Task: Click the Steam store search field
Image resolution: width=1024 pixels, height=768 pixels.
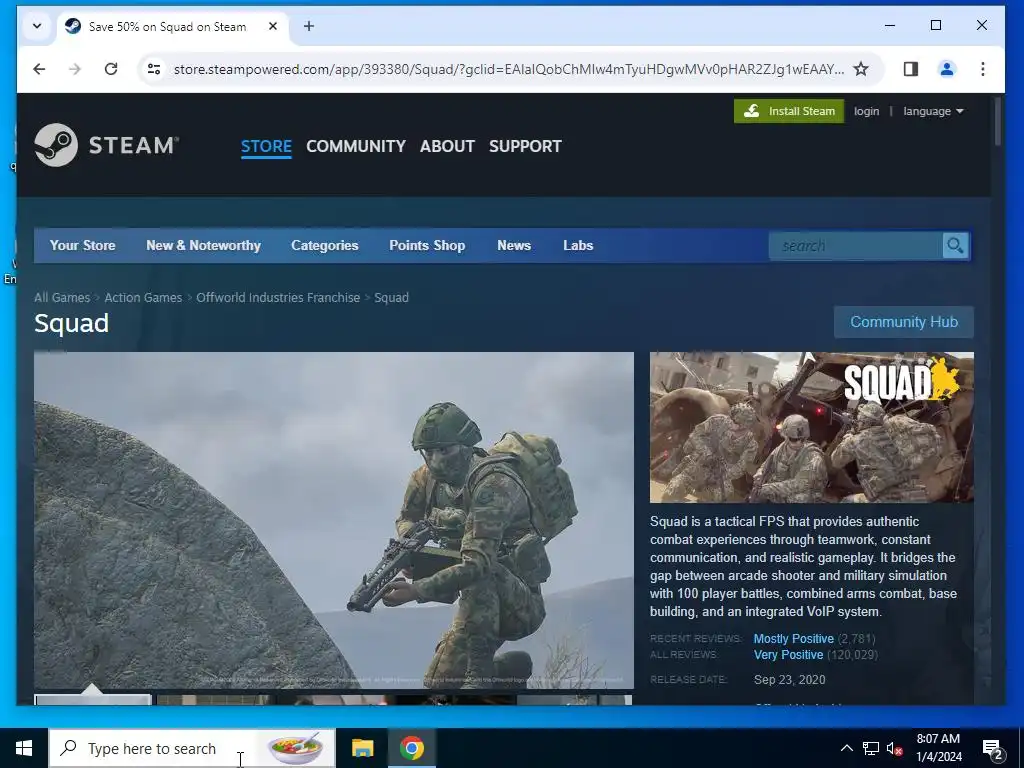Action: [x=856, y=246]
